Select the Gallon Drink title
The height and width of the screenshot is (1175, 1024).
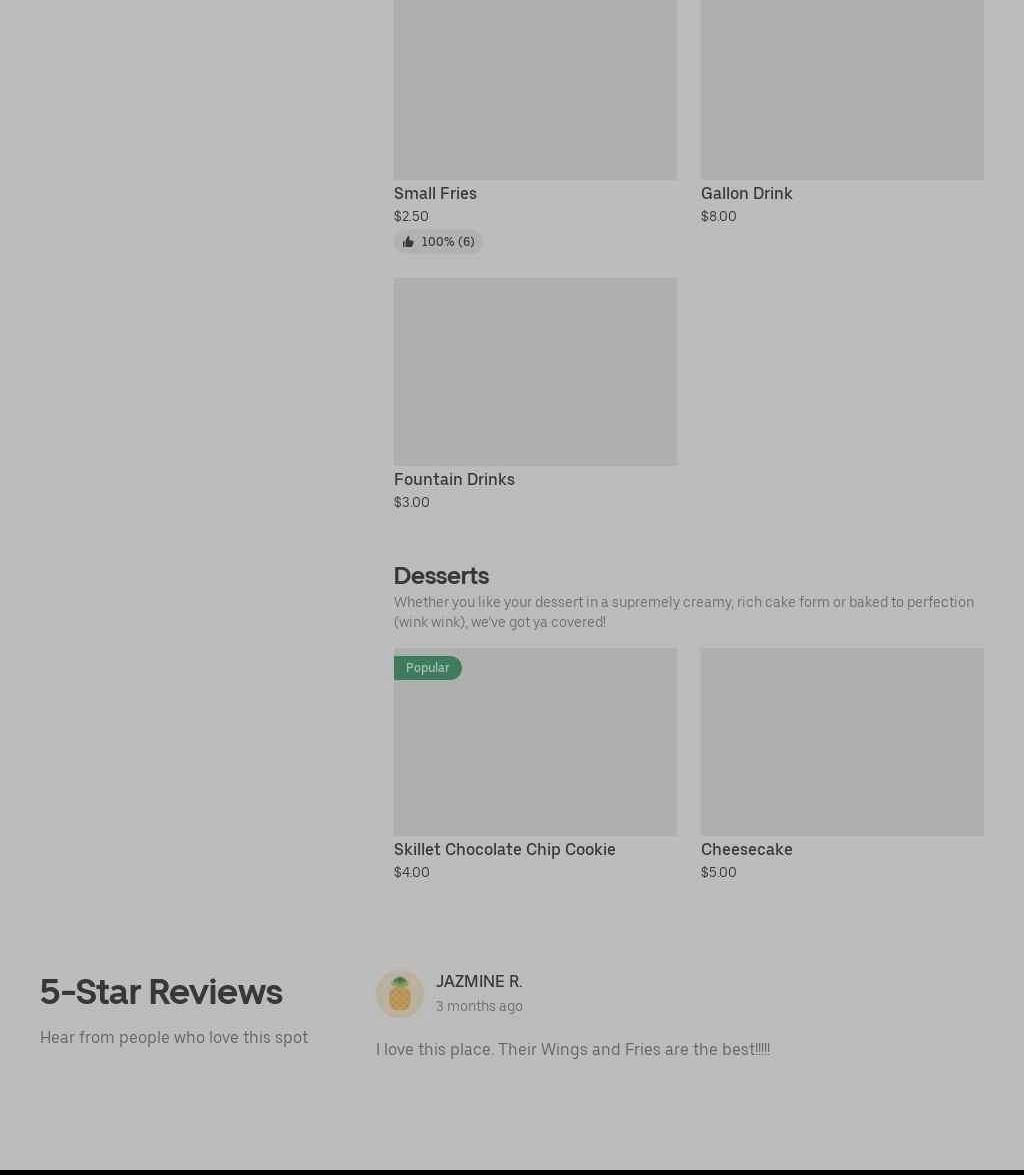click(747, 193)
